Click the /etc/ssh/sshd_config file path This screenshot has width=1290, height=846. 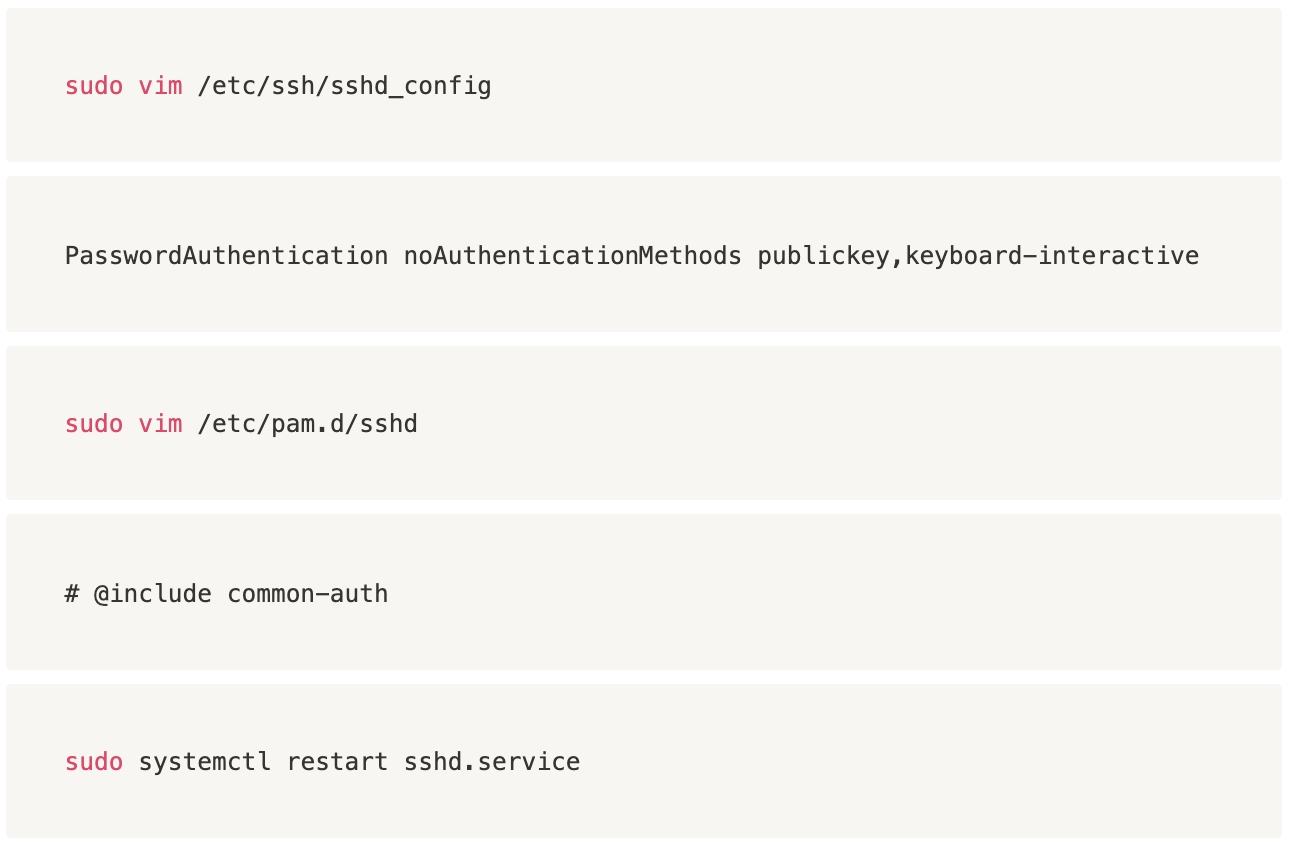pos(344,86)
